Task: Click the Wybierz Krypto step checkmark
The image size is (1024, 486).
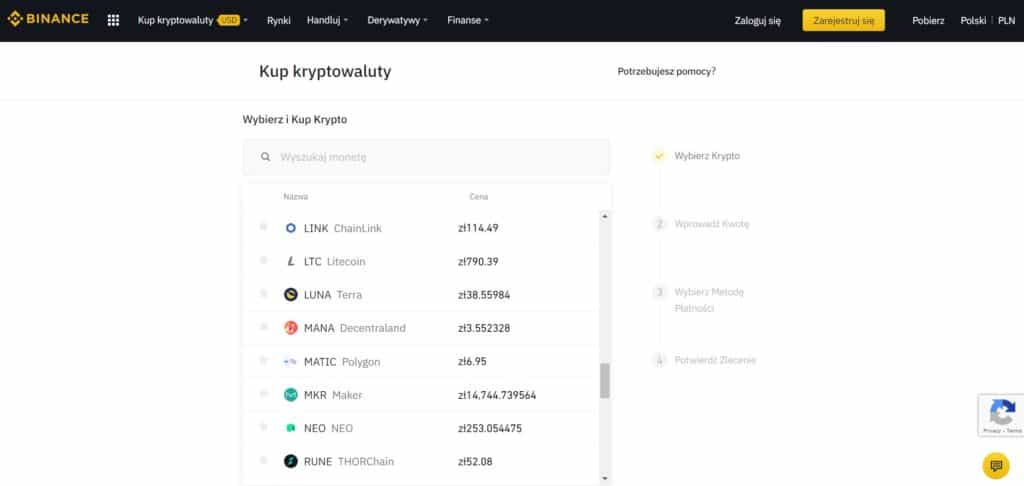Action: click(659, 156)
